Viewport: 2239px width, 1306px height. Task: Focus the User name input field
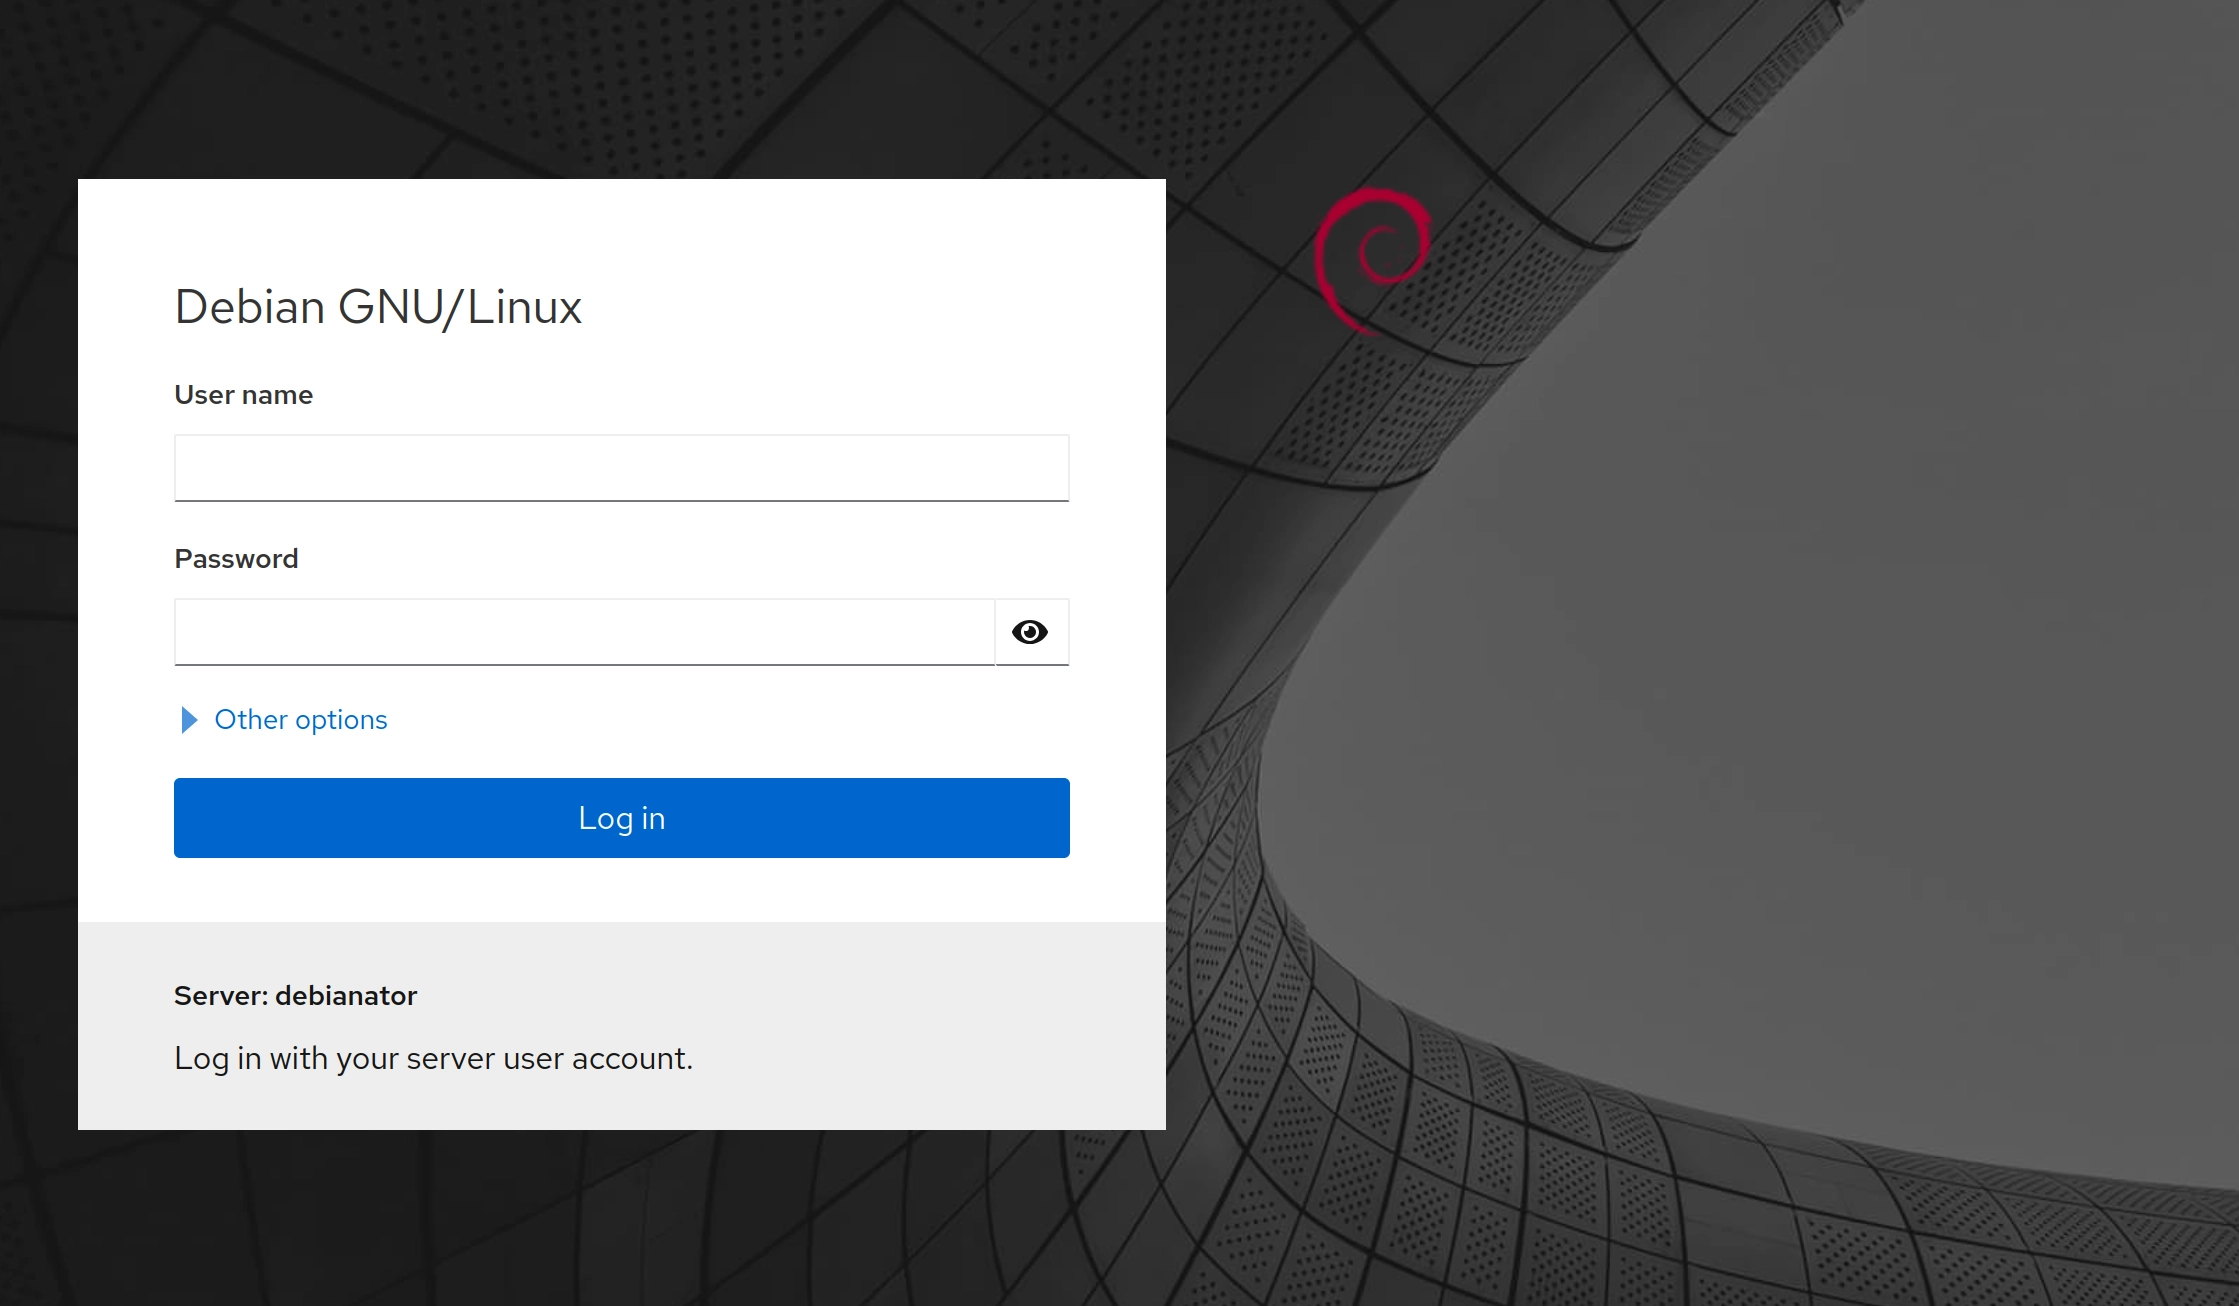pyautogui.click(x=621, y=468)
